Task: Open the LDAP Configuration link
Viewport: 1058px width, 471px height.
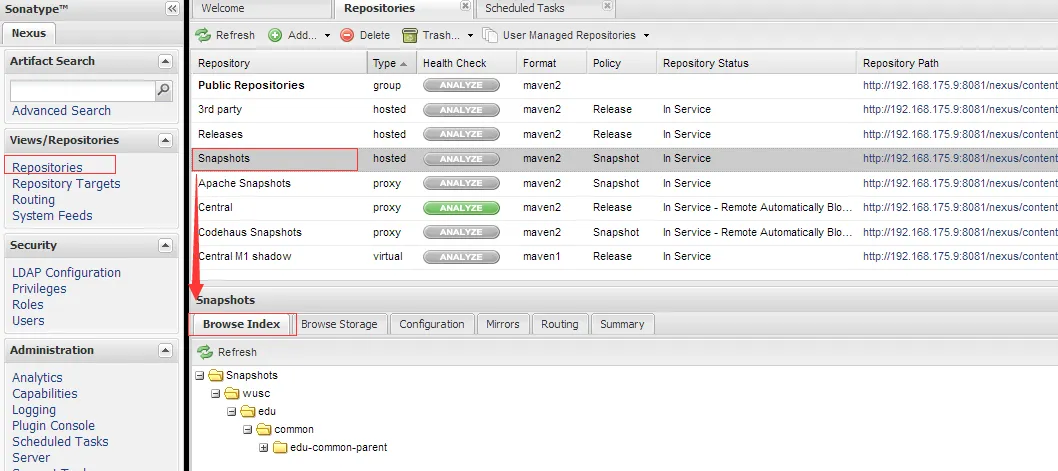Action: [66, 273]
